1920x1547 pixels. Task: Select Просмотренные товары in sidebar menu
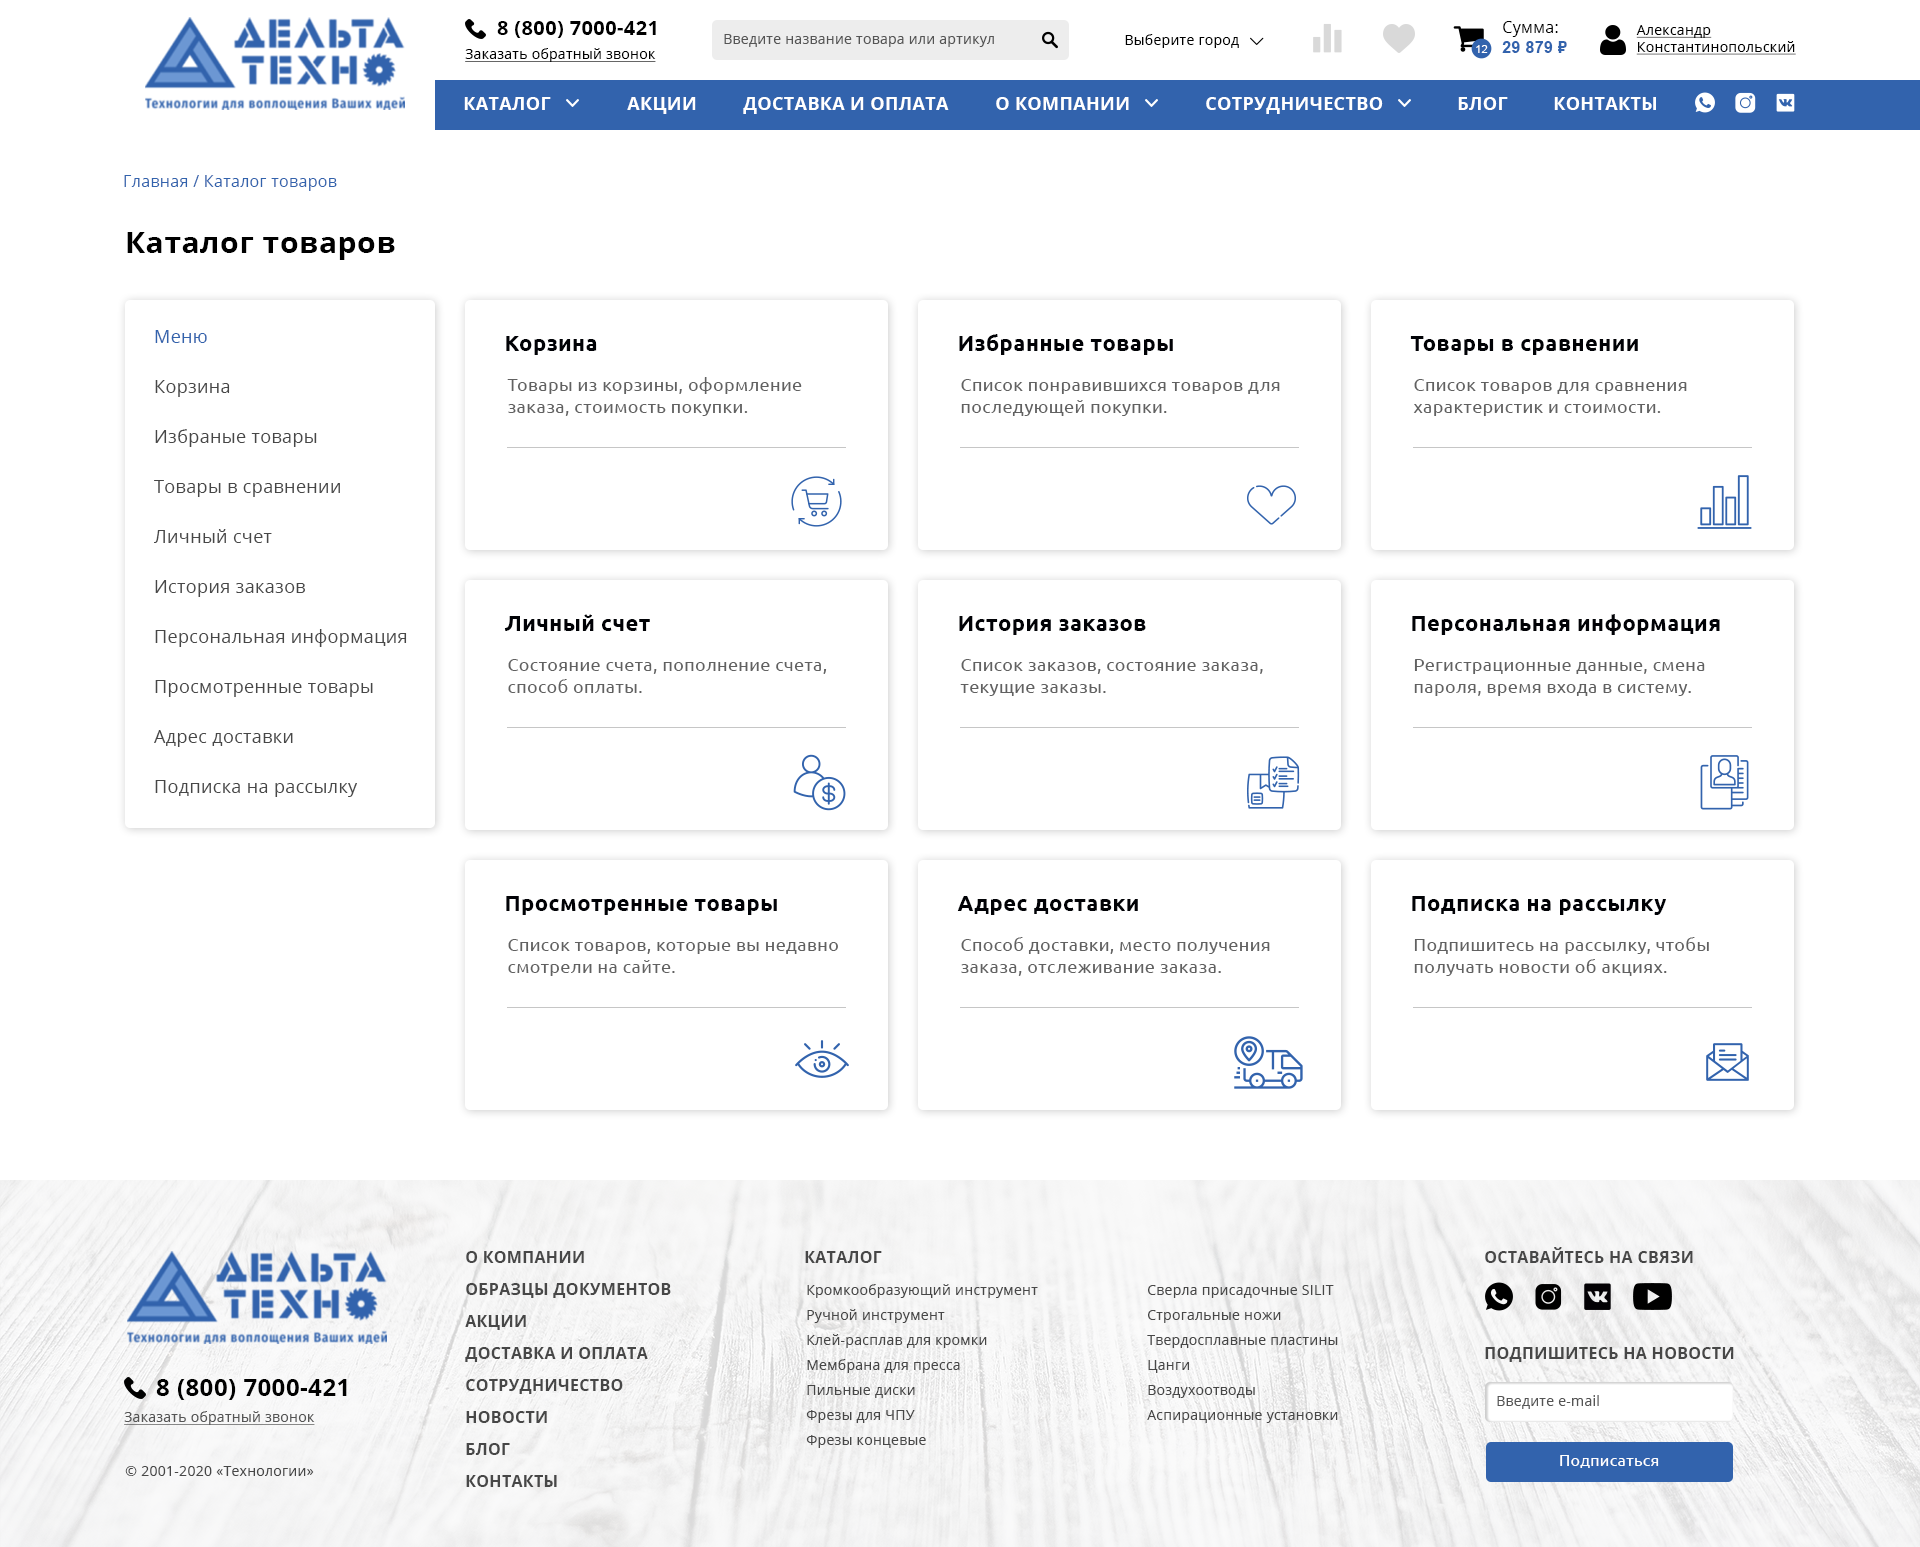[x=263, y=687]
